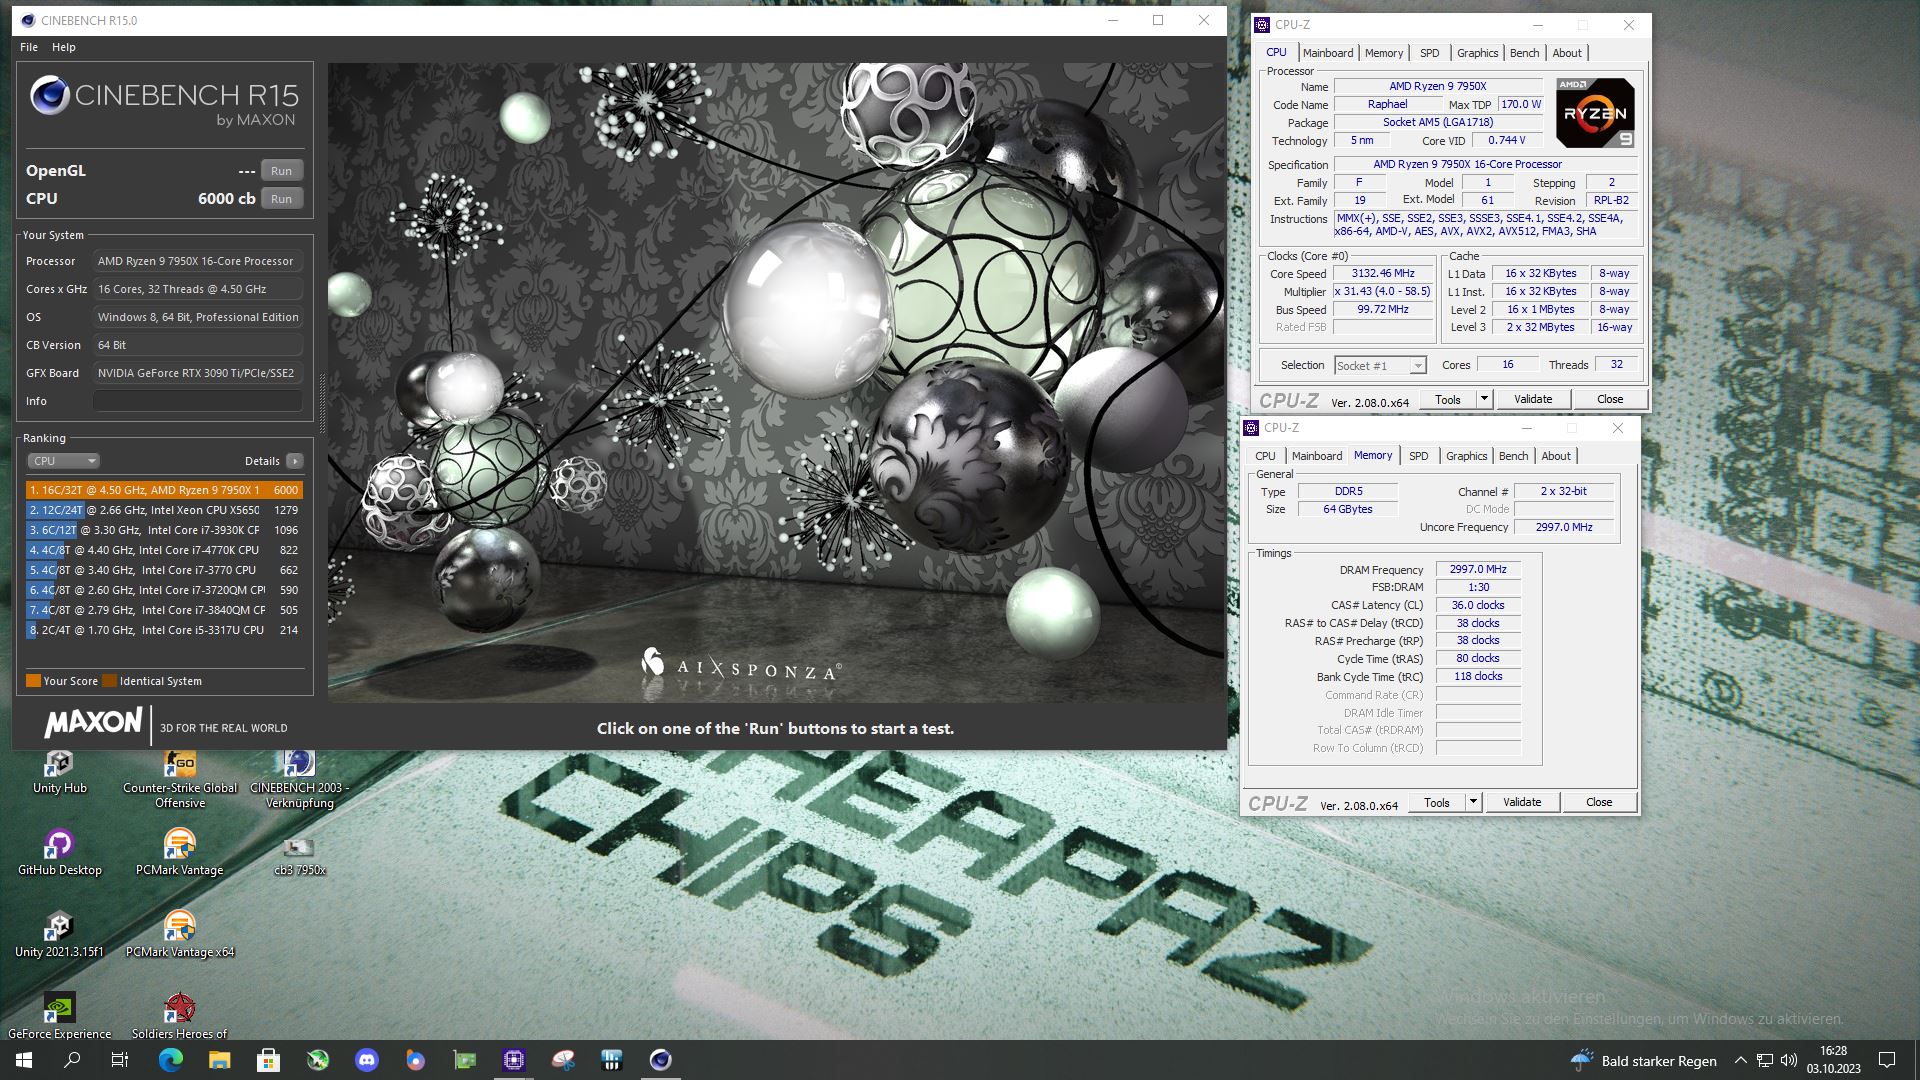Switch to Mainboard tab in upper CPU-Z window

click(1327, 53)
